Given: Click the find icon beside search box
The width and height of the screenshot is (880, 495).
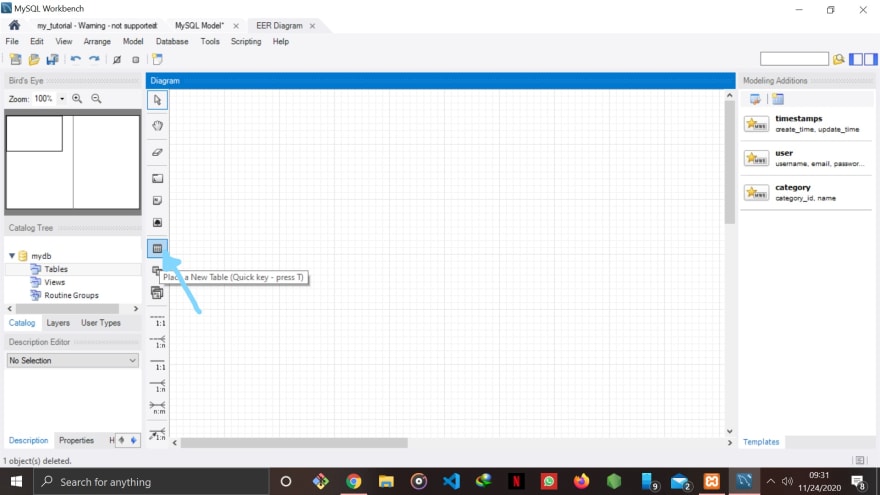Looking at the screenshot, I should click(x=838, y=59).
